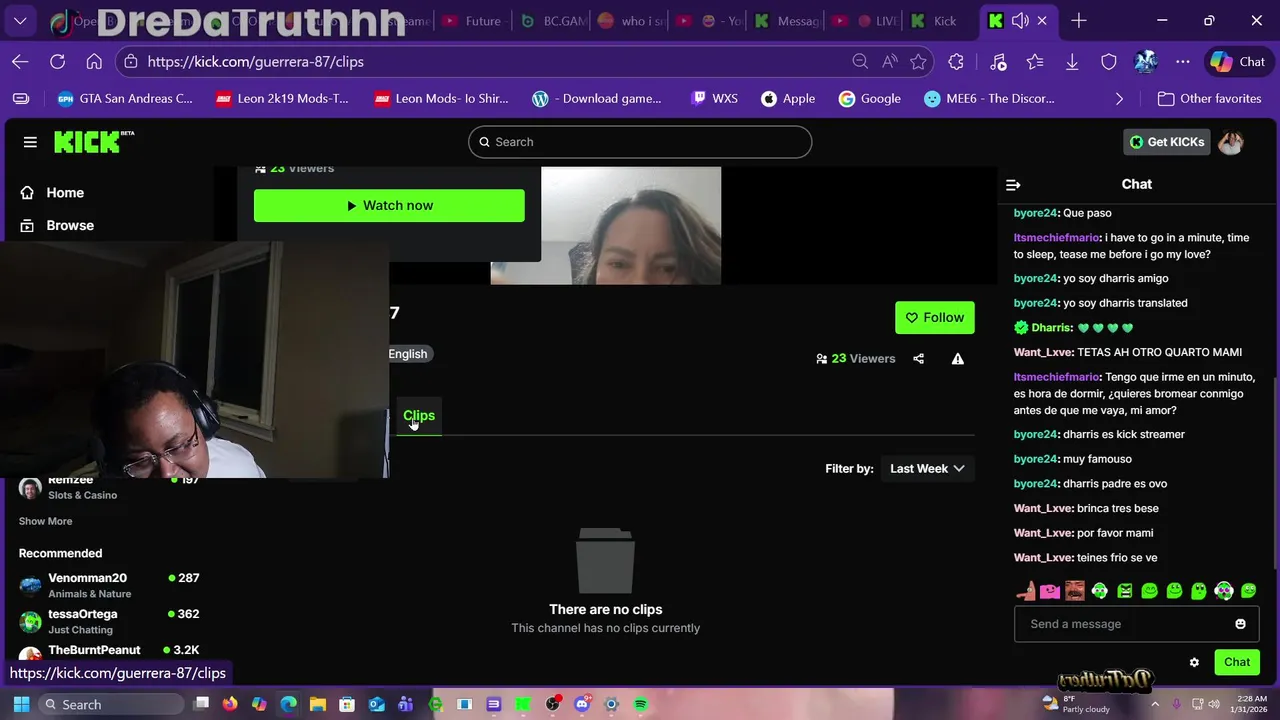Click the Kick logo
The width and height of the screenshot is (1280, 720).
pyautogui.click(x=93, y=142)
